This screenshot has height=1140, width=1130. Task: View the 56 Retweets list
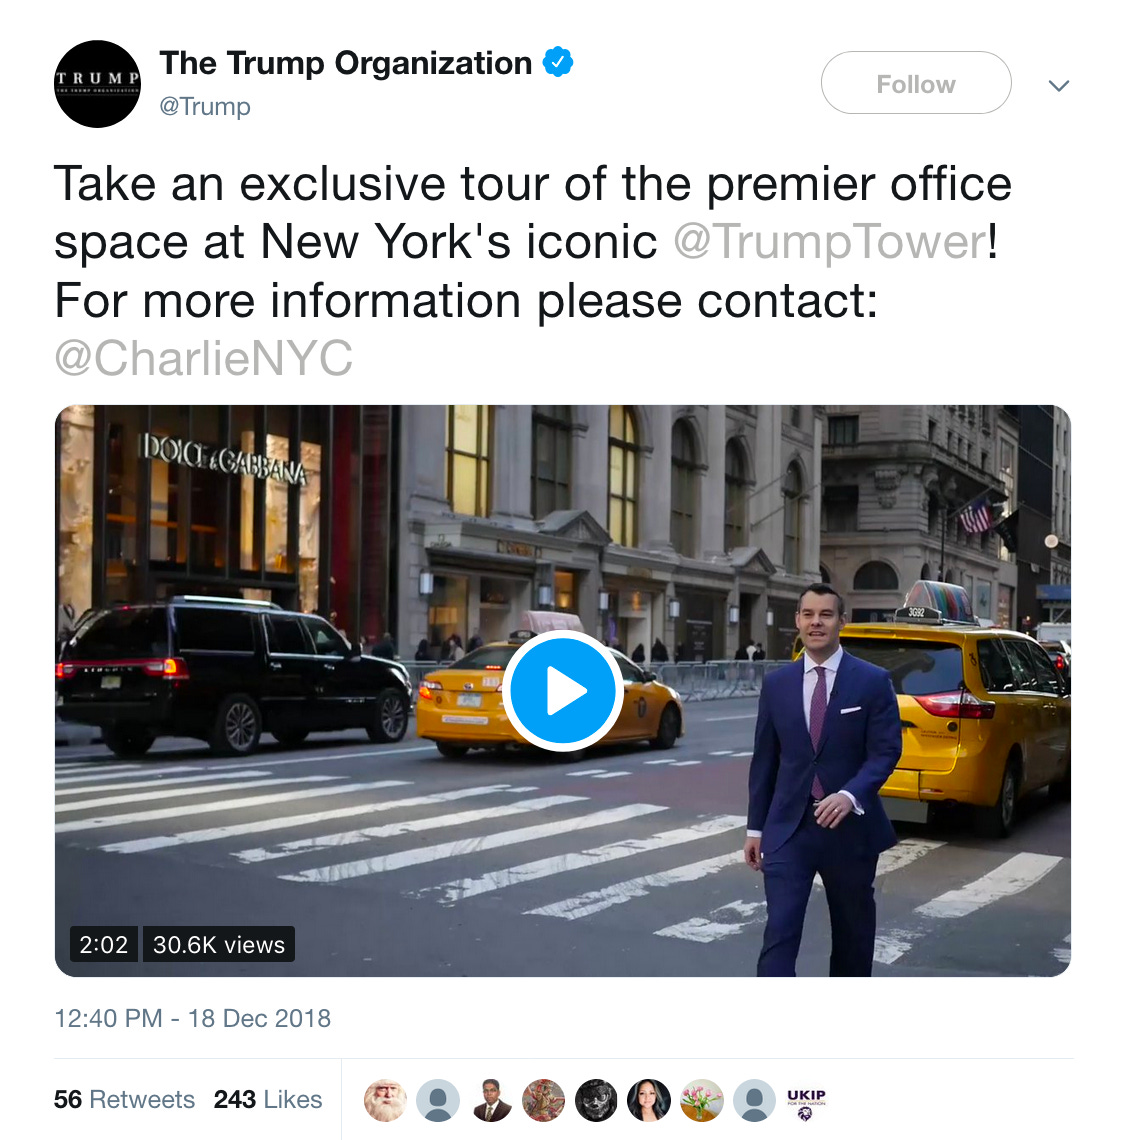click(x=124, y=1099)
